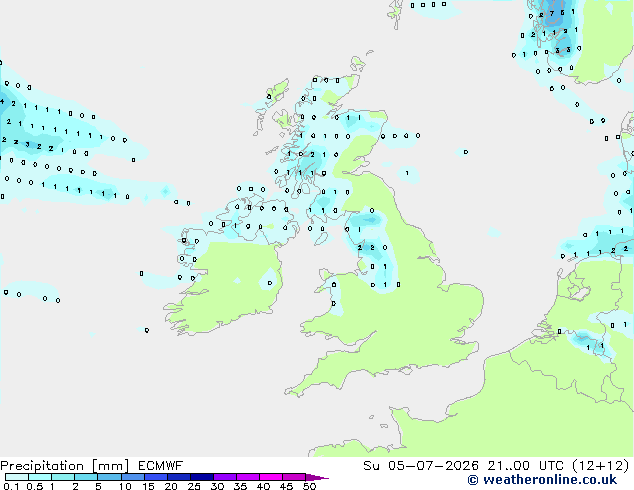Click the 30–35 mm purple legend swatch
Screen dimensions: 634x490
click(x=225, y=477)
